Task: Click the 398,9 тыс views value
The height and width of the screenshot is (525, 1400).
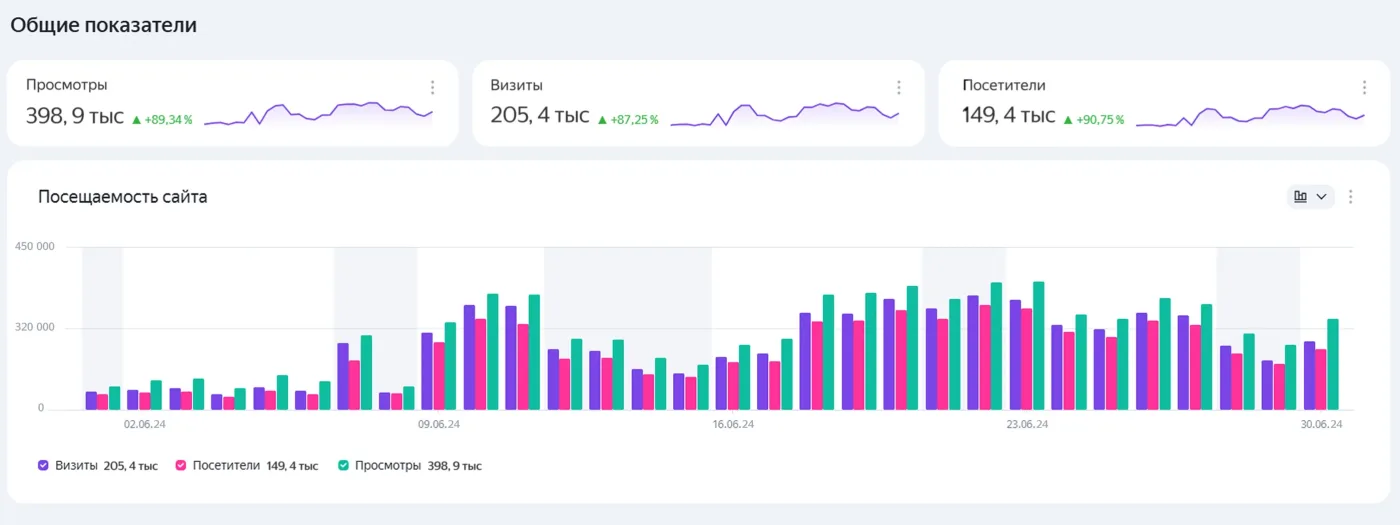Action: pyautogui.click(x=75, y=116)
